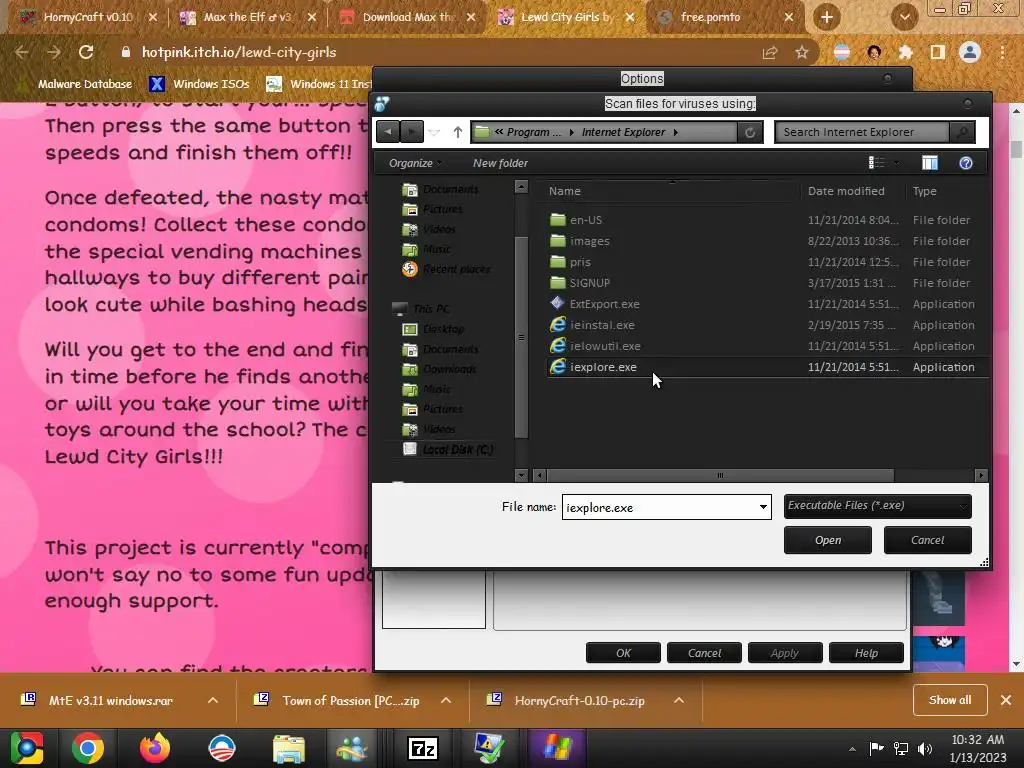Click OK in the Options dialog
The width and height of the screenshot is (1024, 768).
pyautogui.click(x=623, y=653)
